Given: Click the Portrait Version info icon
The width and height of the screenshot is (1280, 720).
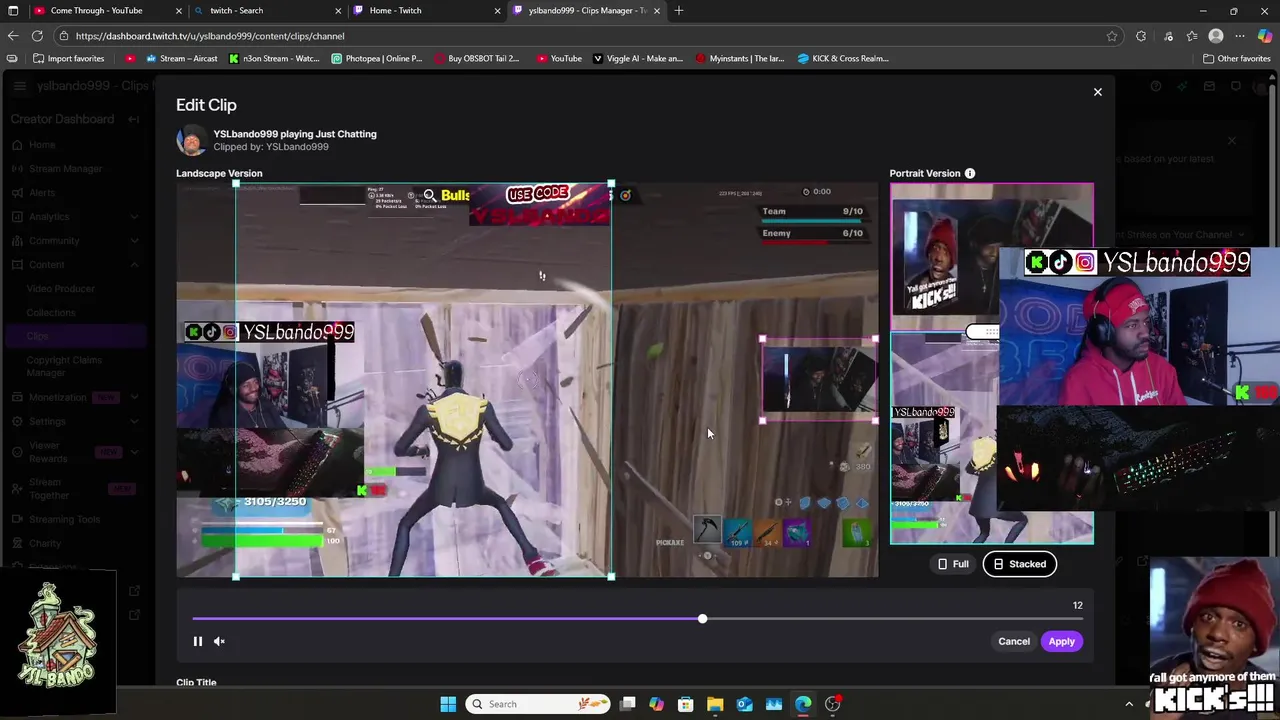Looking at the screenshot, I should tap(969, 173).
